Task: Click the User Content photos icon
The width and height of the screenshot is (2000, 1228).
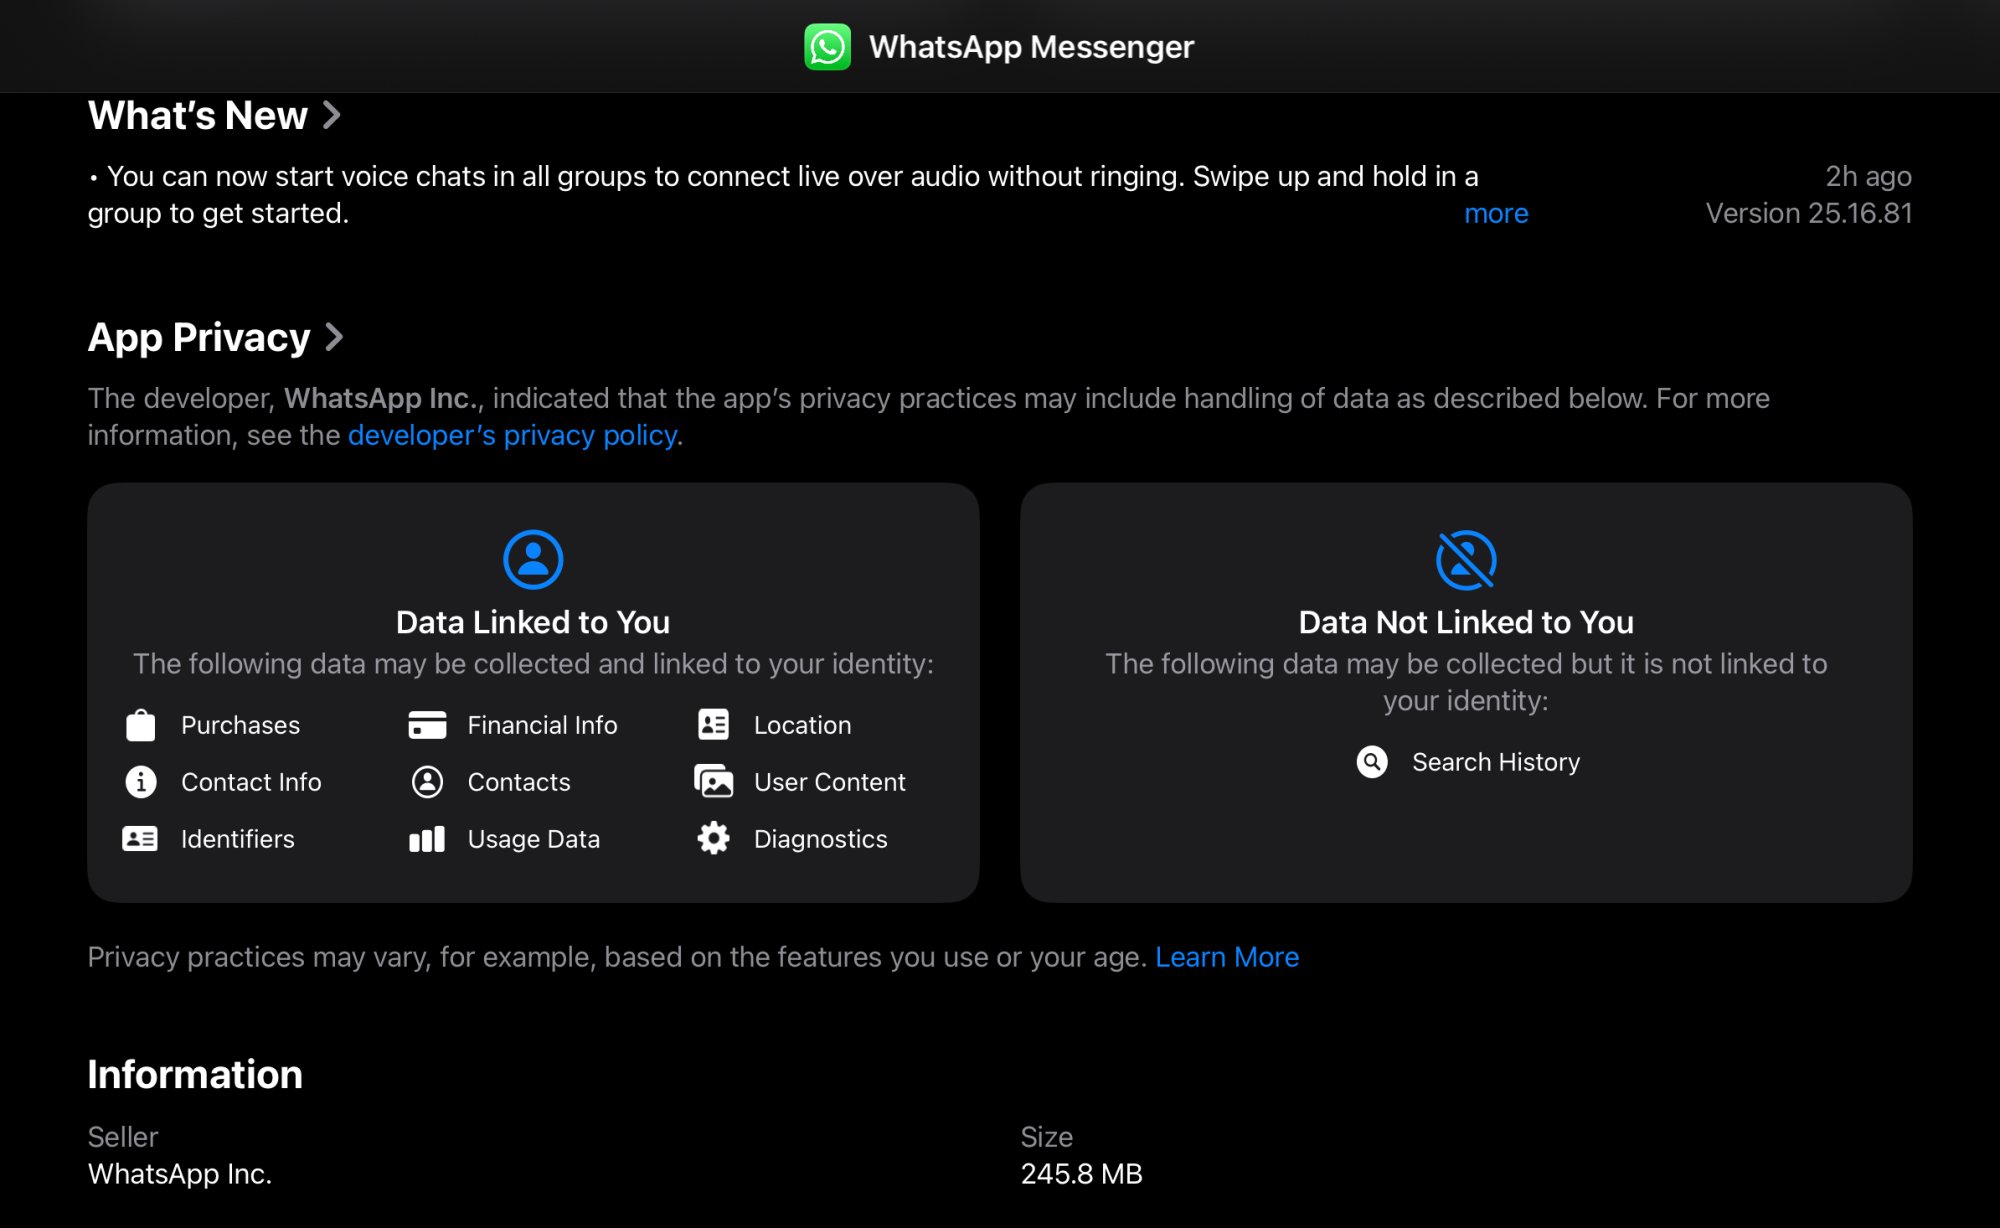Action: pos(714,782)
